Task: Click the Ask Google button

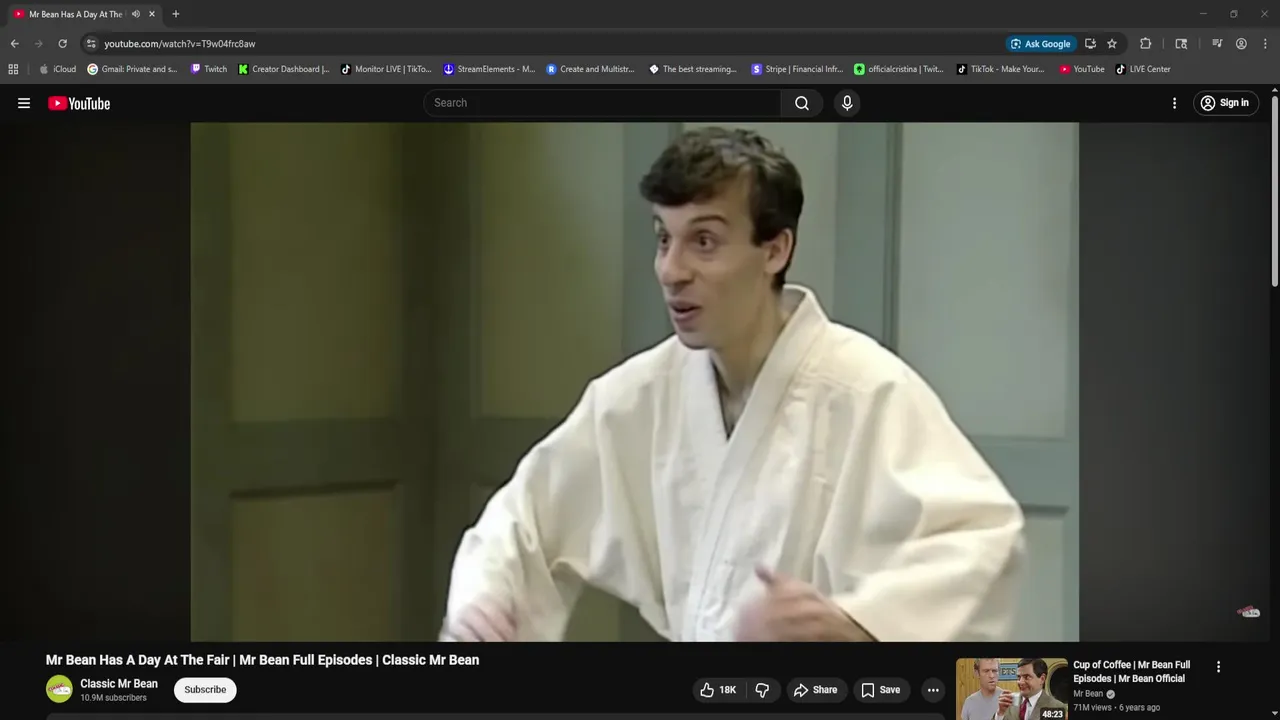Action: (1041, 44)
